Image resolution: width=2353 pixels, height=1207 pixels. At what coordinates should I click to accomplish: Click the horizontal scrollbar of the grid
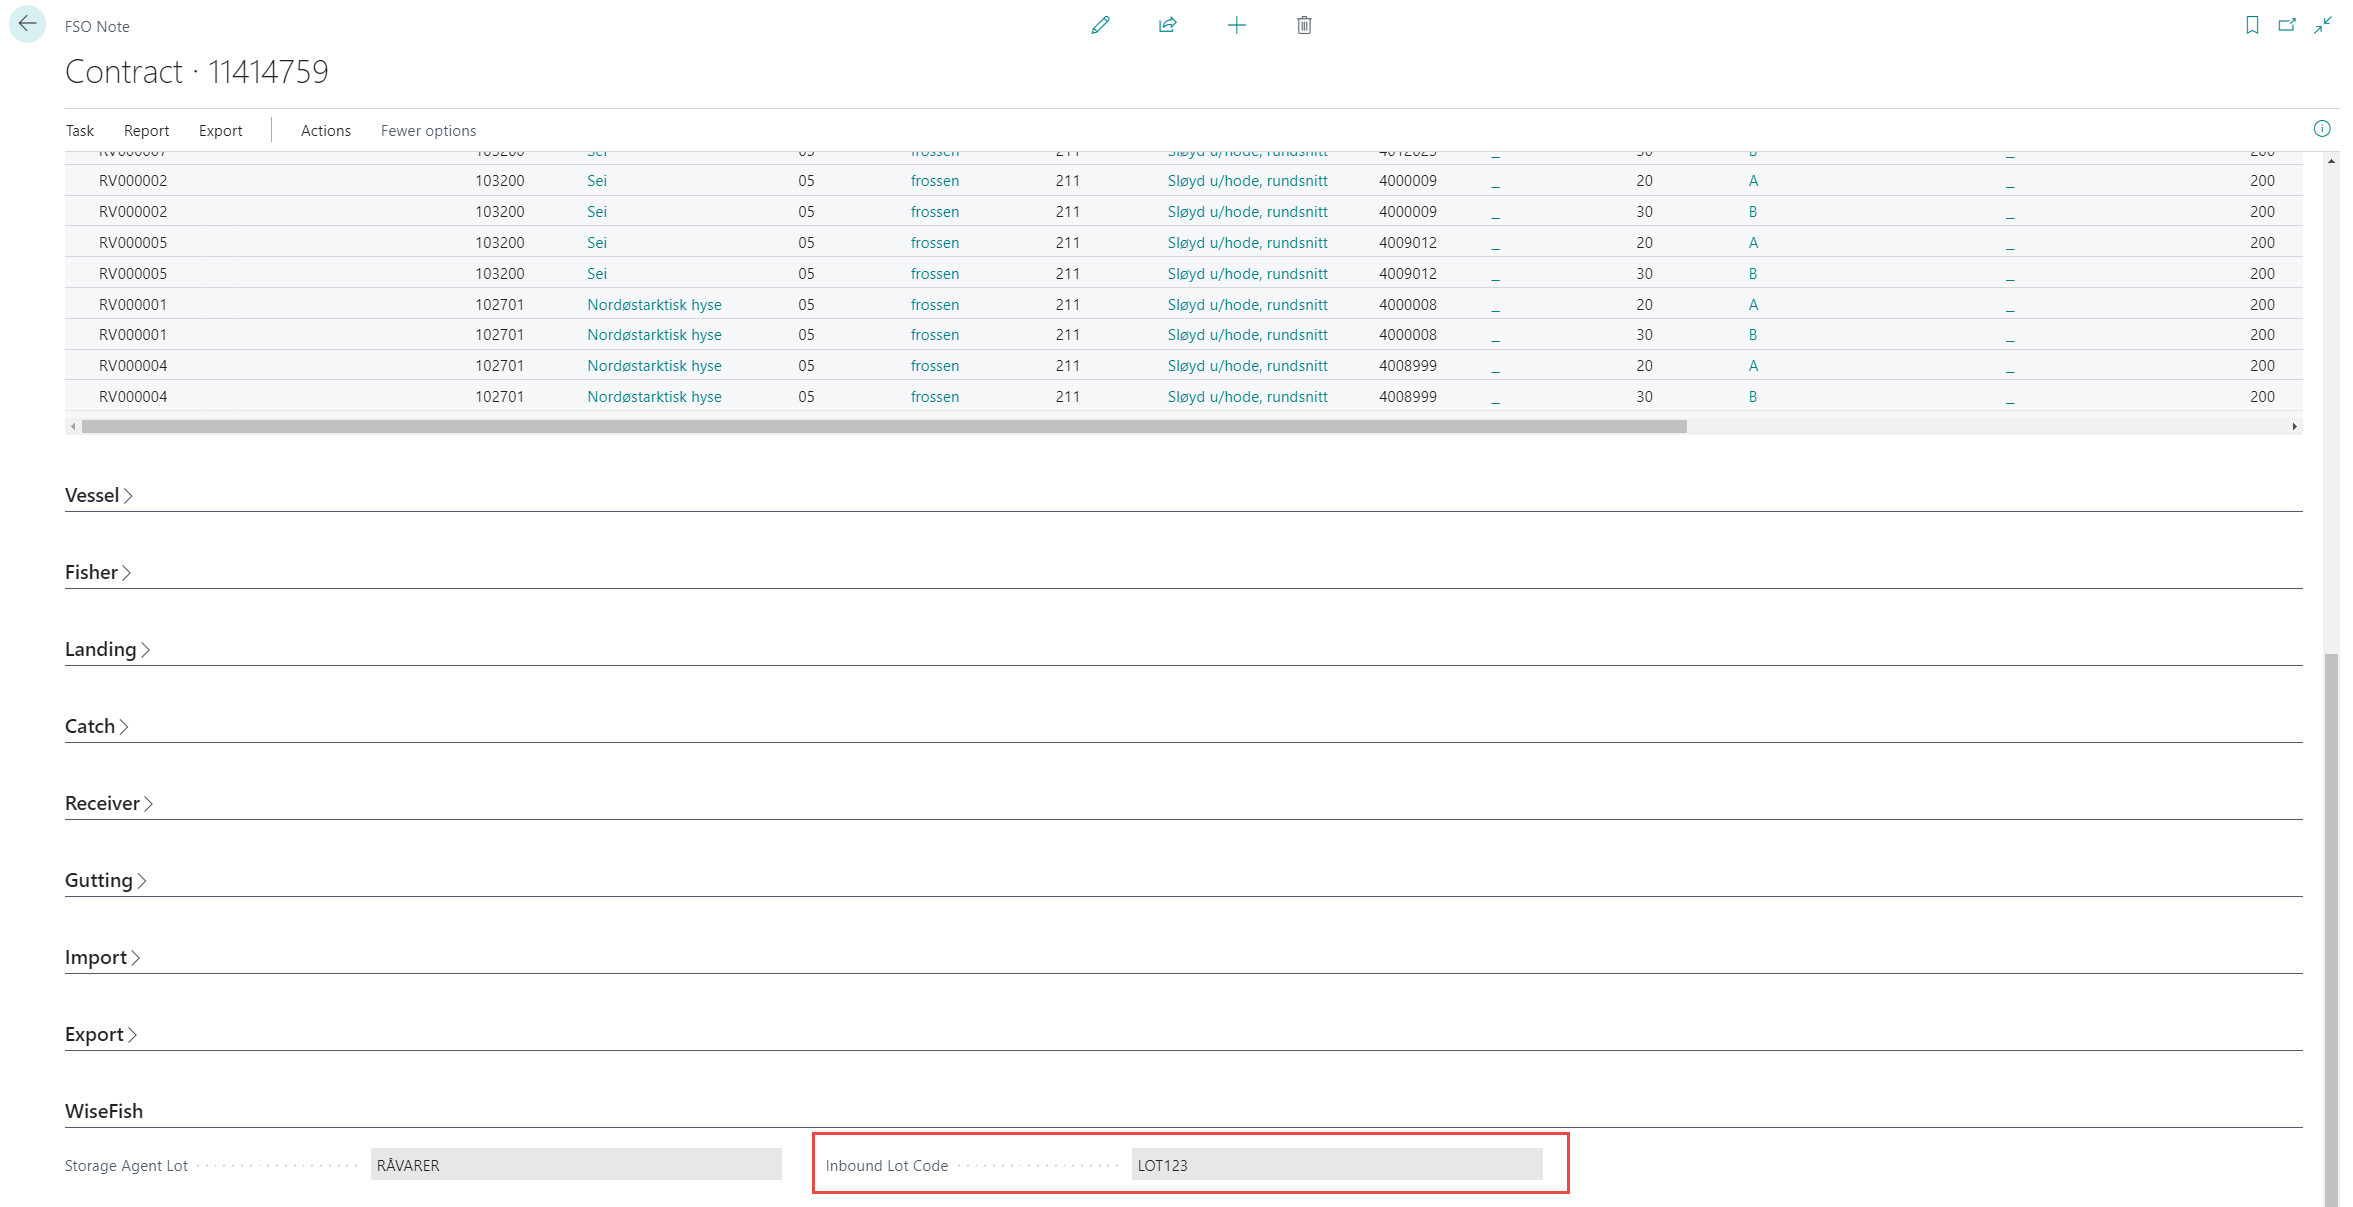tap(883, 427)
